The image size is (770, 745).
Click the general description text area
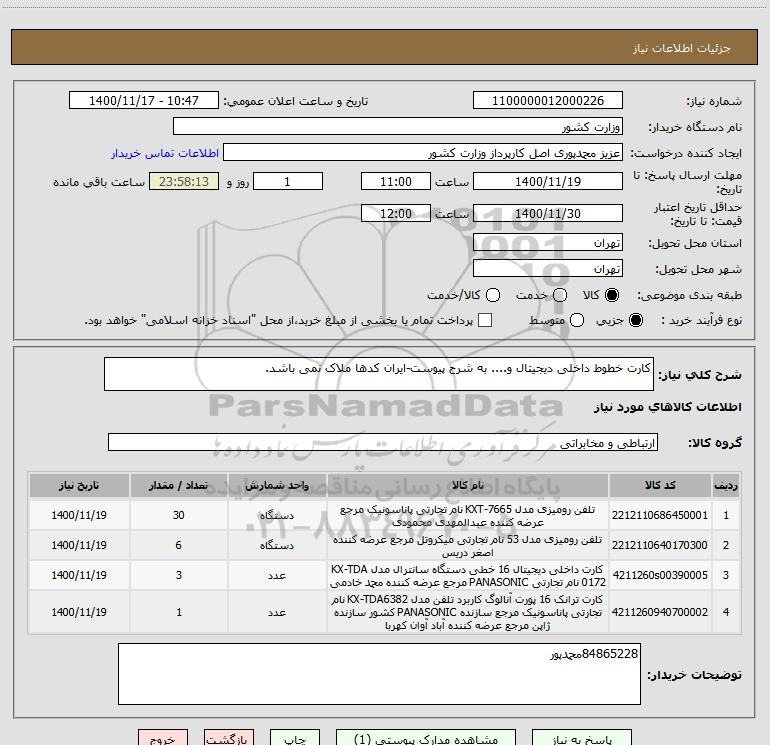[x=379, y=374]
